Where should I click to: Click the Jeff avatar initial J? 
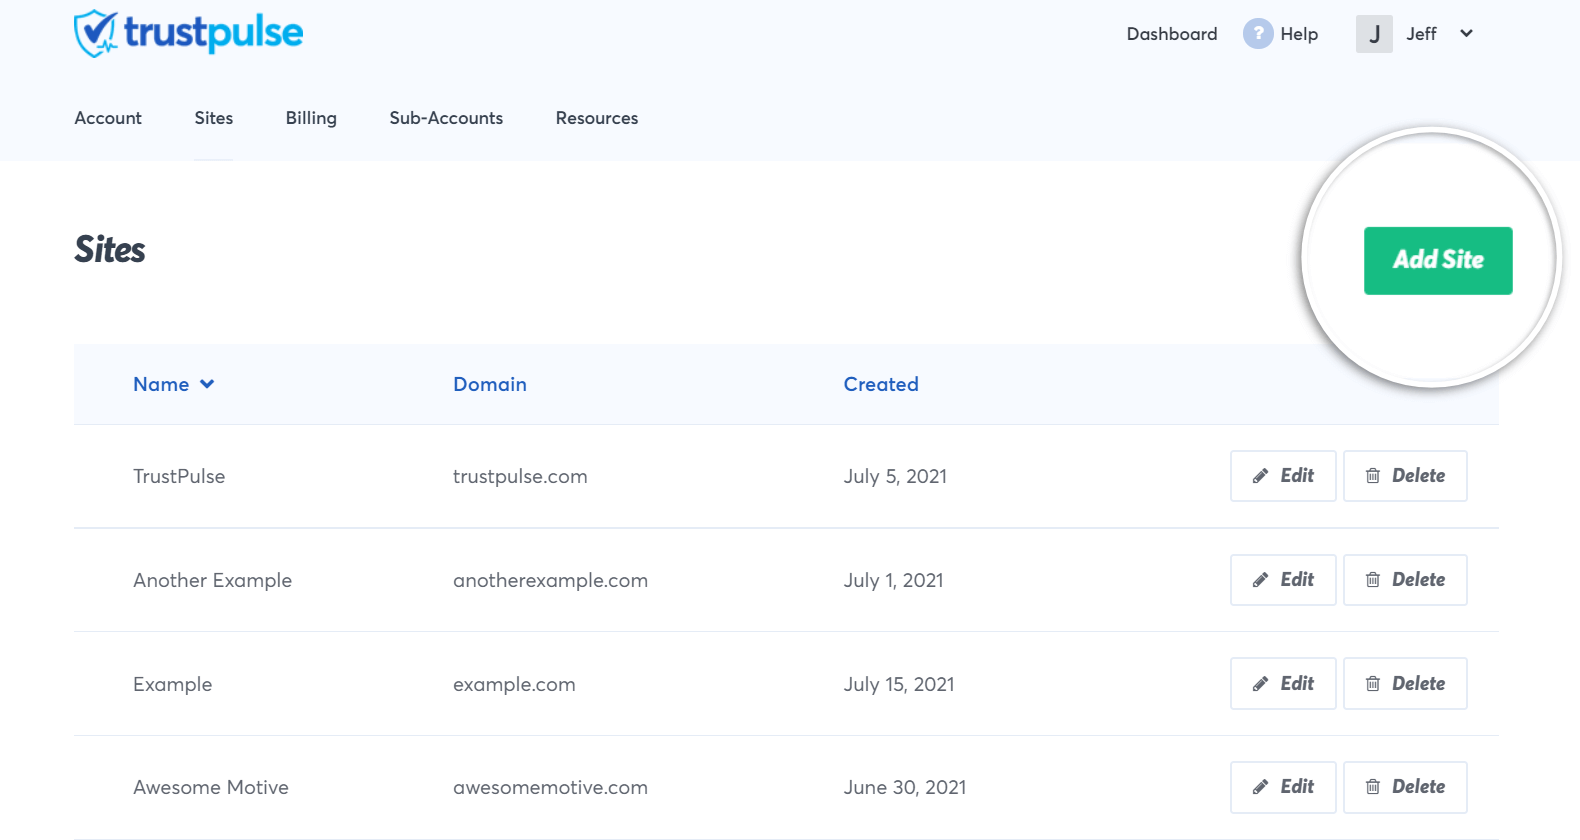1374,34
